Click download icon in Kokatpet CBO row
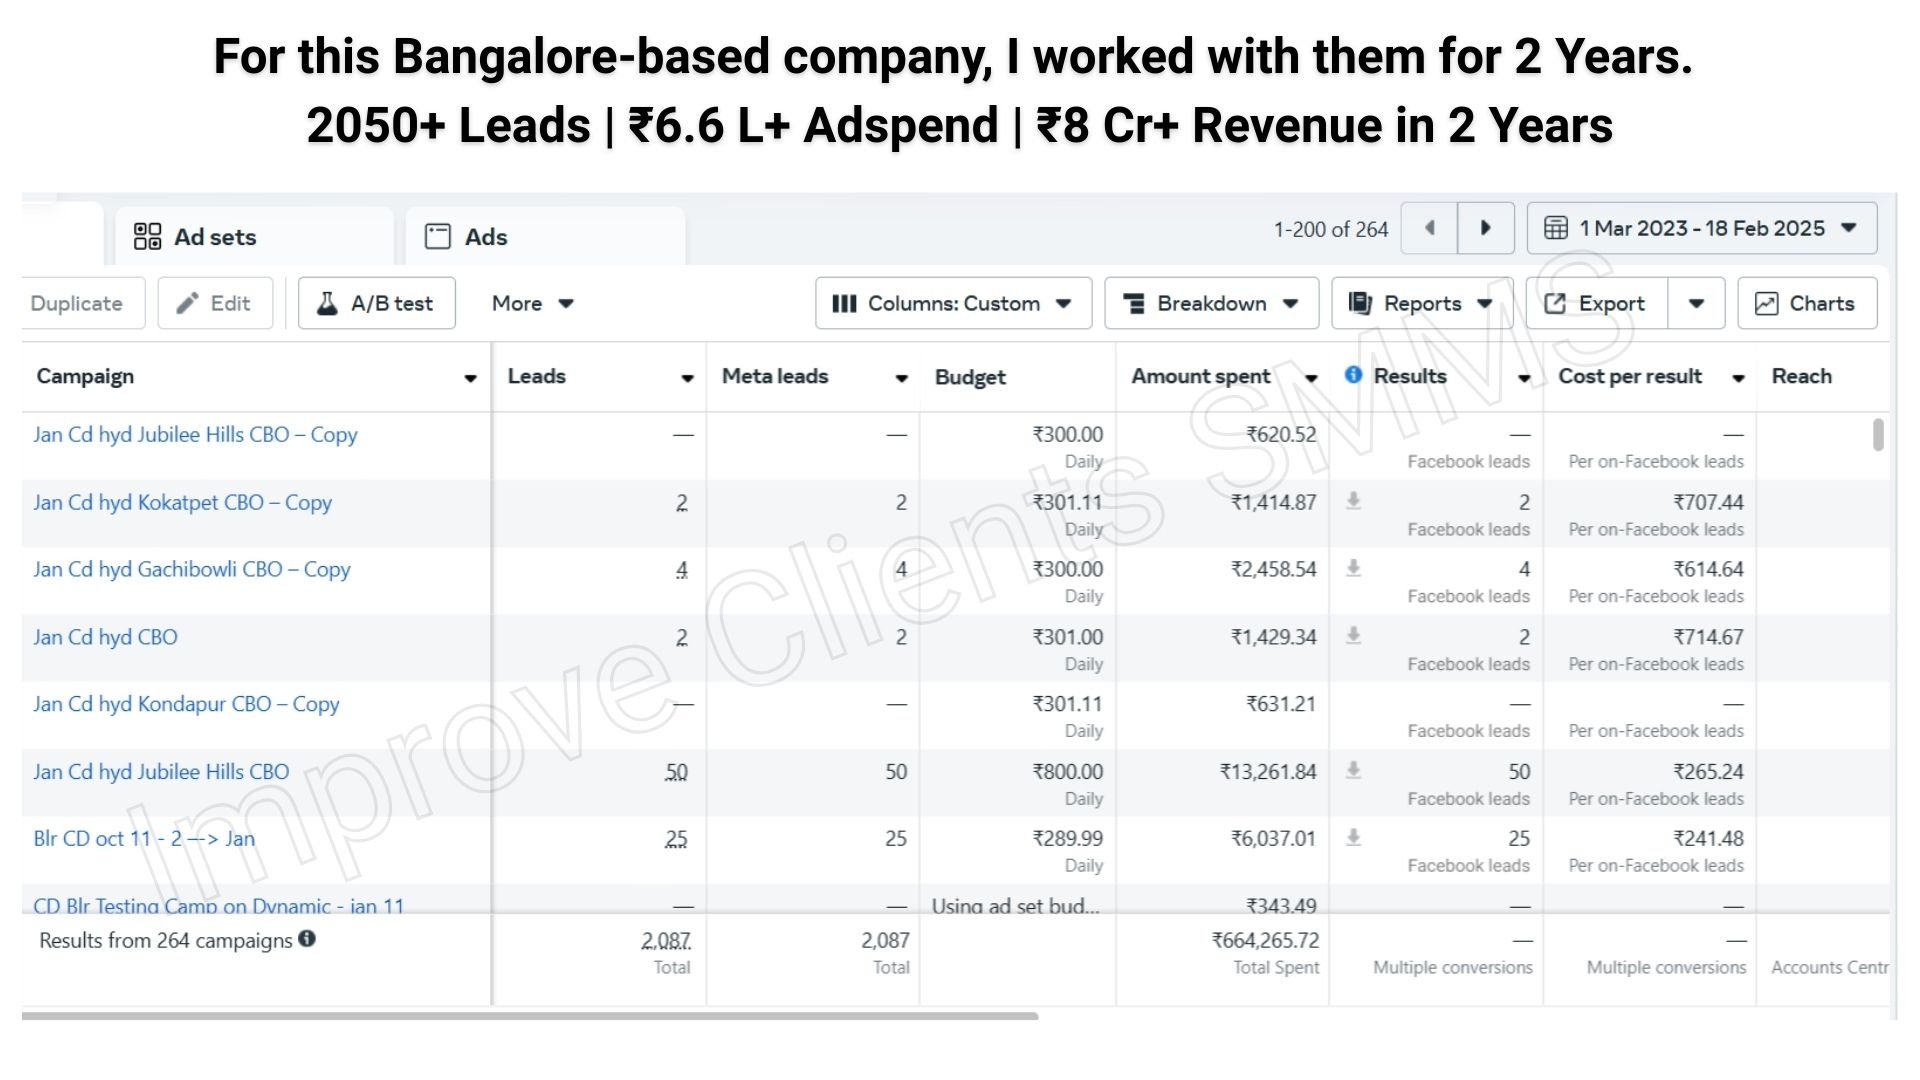Viewport: 1920px width, 1080px height. point(1353,501)
